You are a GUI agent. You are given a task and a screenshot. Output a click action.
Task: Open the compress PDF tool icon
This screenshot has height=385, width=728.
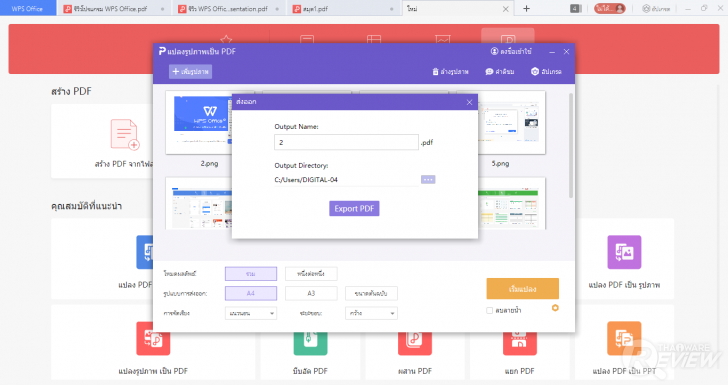pyautogui.click(x=310, y=343)
